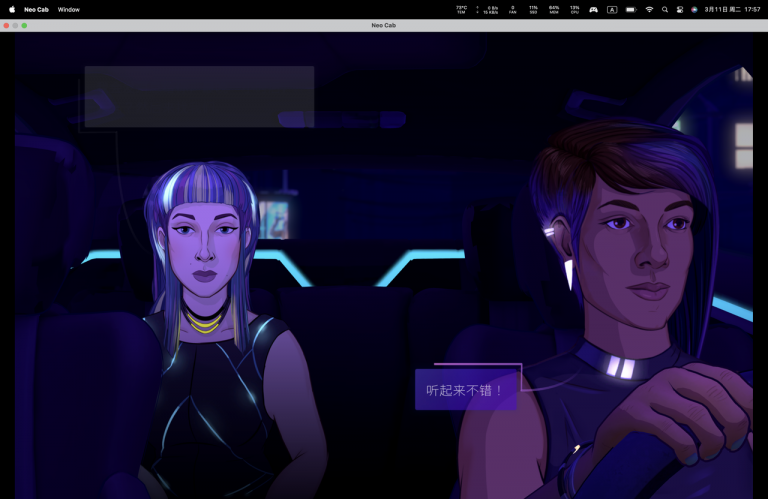Click the Siri icon in menu bar
This screenshot has height=499, width=768.
(694, 10)
